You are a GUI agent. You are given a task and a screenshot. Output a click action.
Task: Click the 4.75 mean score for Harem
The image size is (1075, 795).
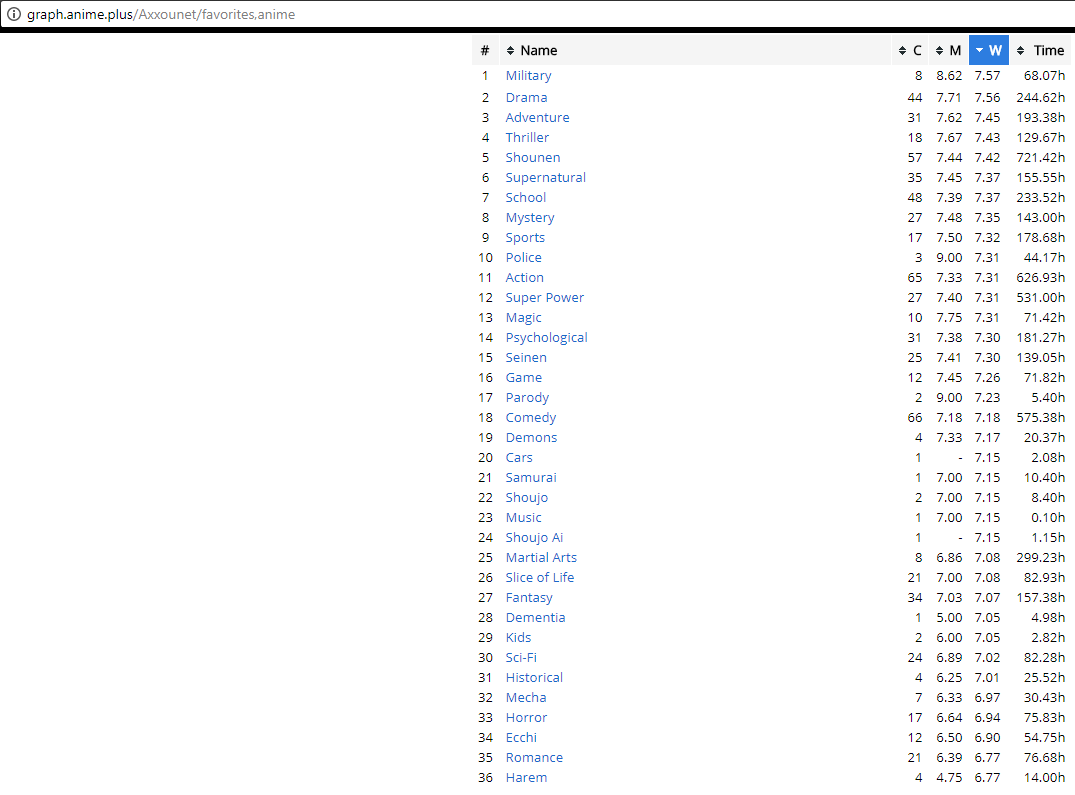point(949,777)
